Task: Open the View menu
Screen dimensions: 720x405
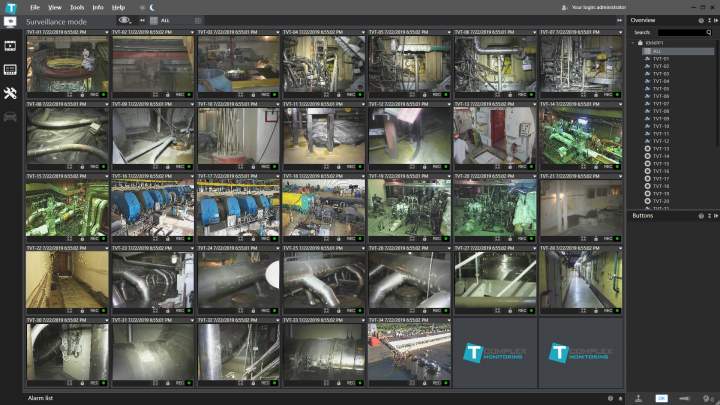Action: [55, 7]
